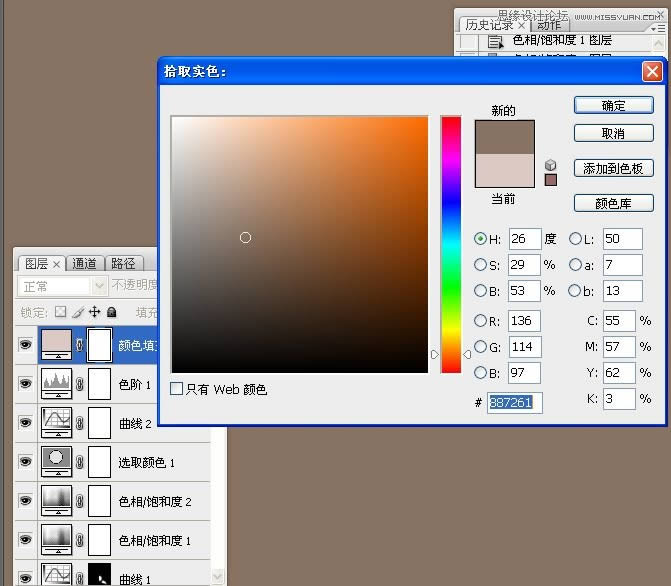Click link icon on color fill layer
The width and height of the screenshot is (671, 586).
point(80,345)
